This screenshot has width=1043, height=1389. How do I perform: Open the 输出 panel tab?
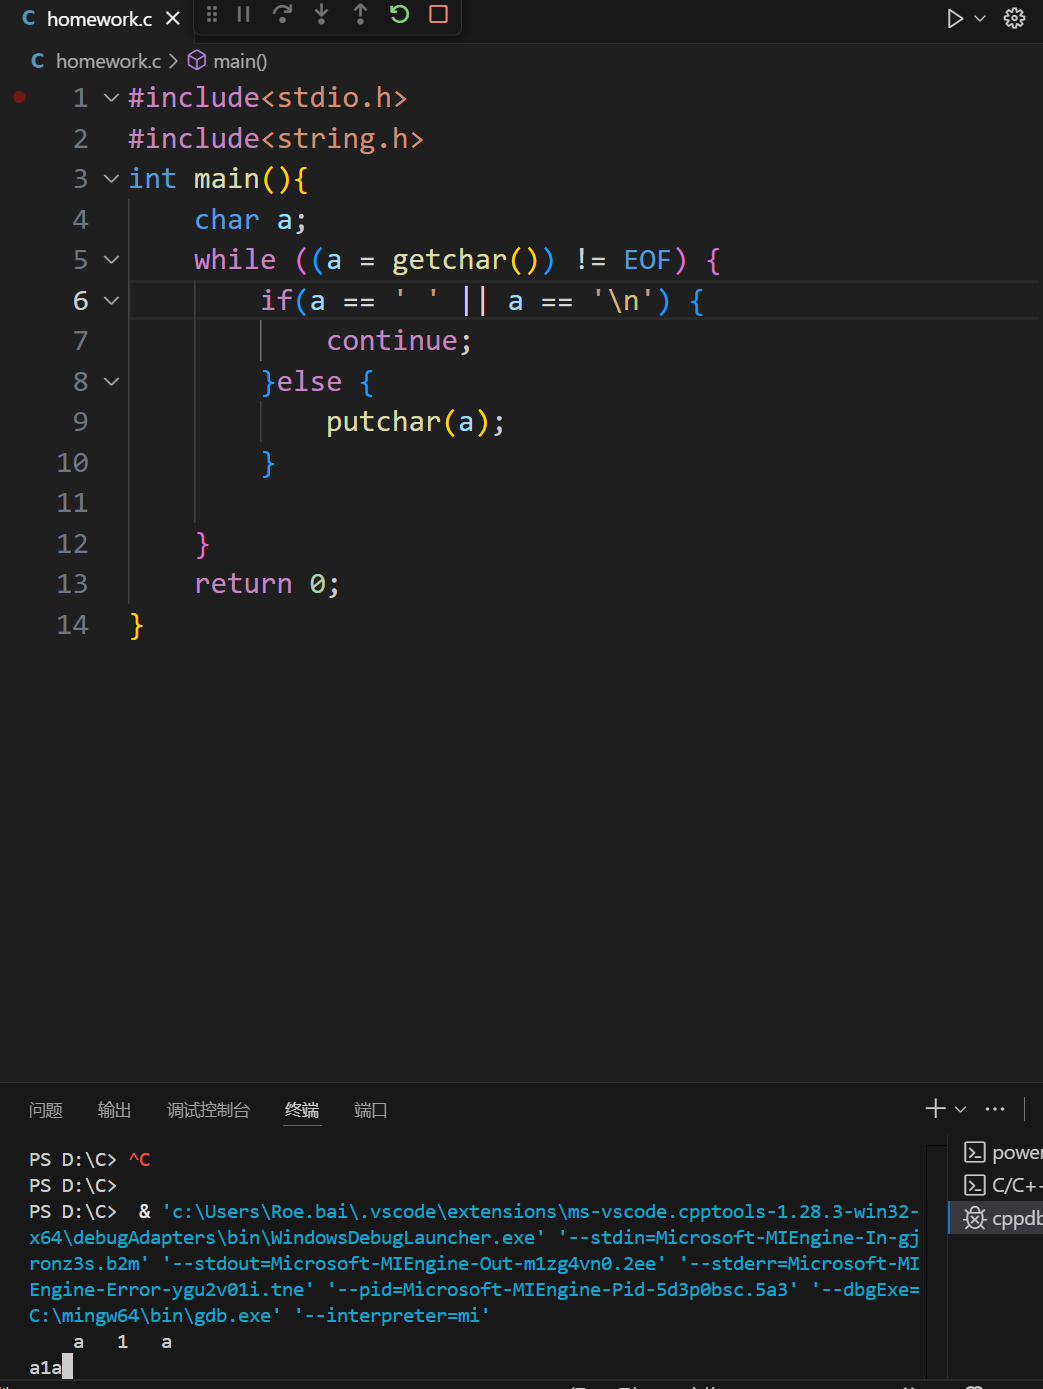point(114,1110)
